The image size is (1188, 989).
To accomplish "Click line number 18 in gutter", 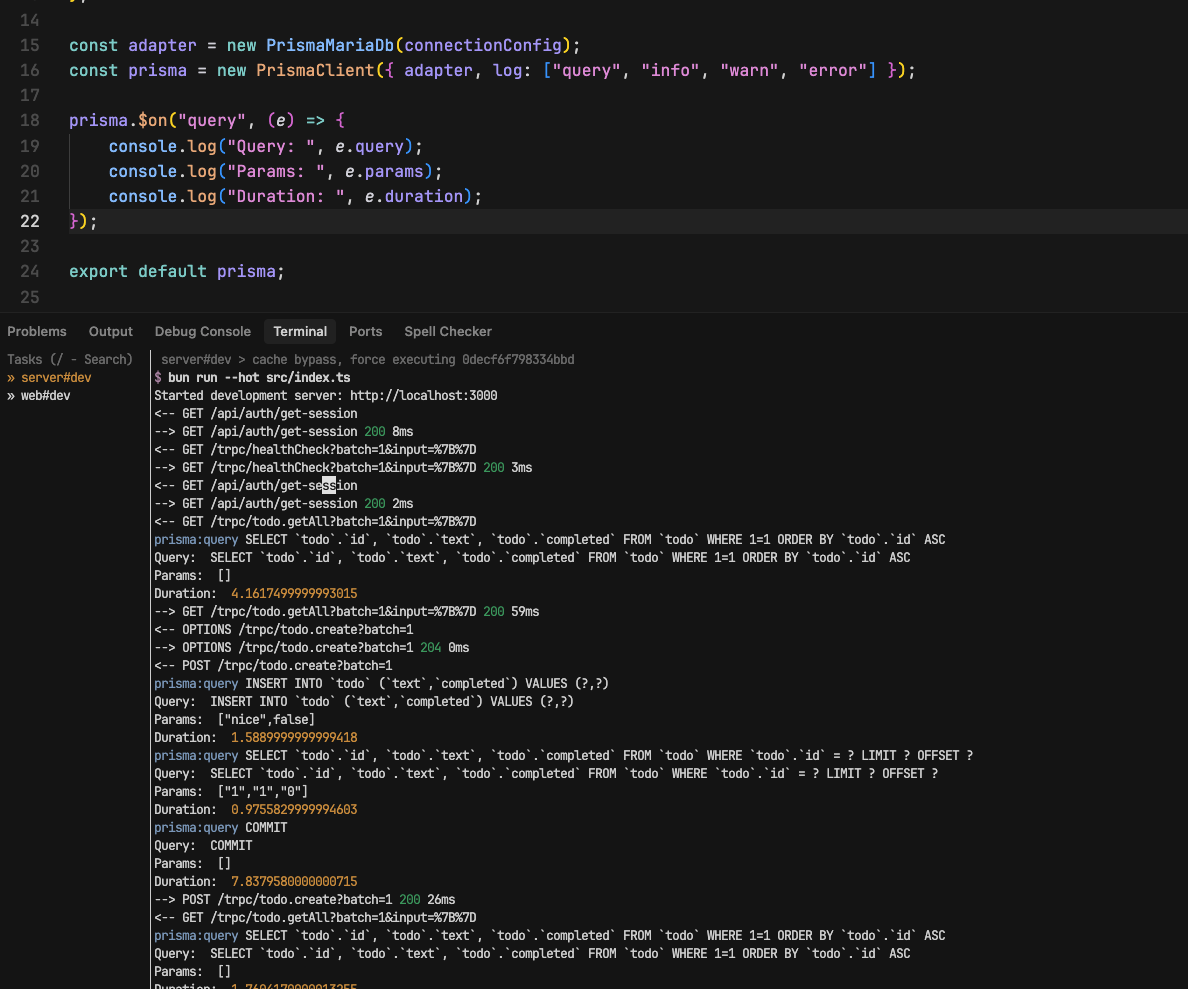I will [x=29, y=120].
